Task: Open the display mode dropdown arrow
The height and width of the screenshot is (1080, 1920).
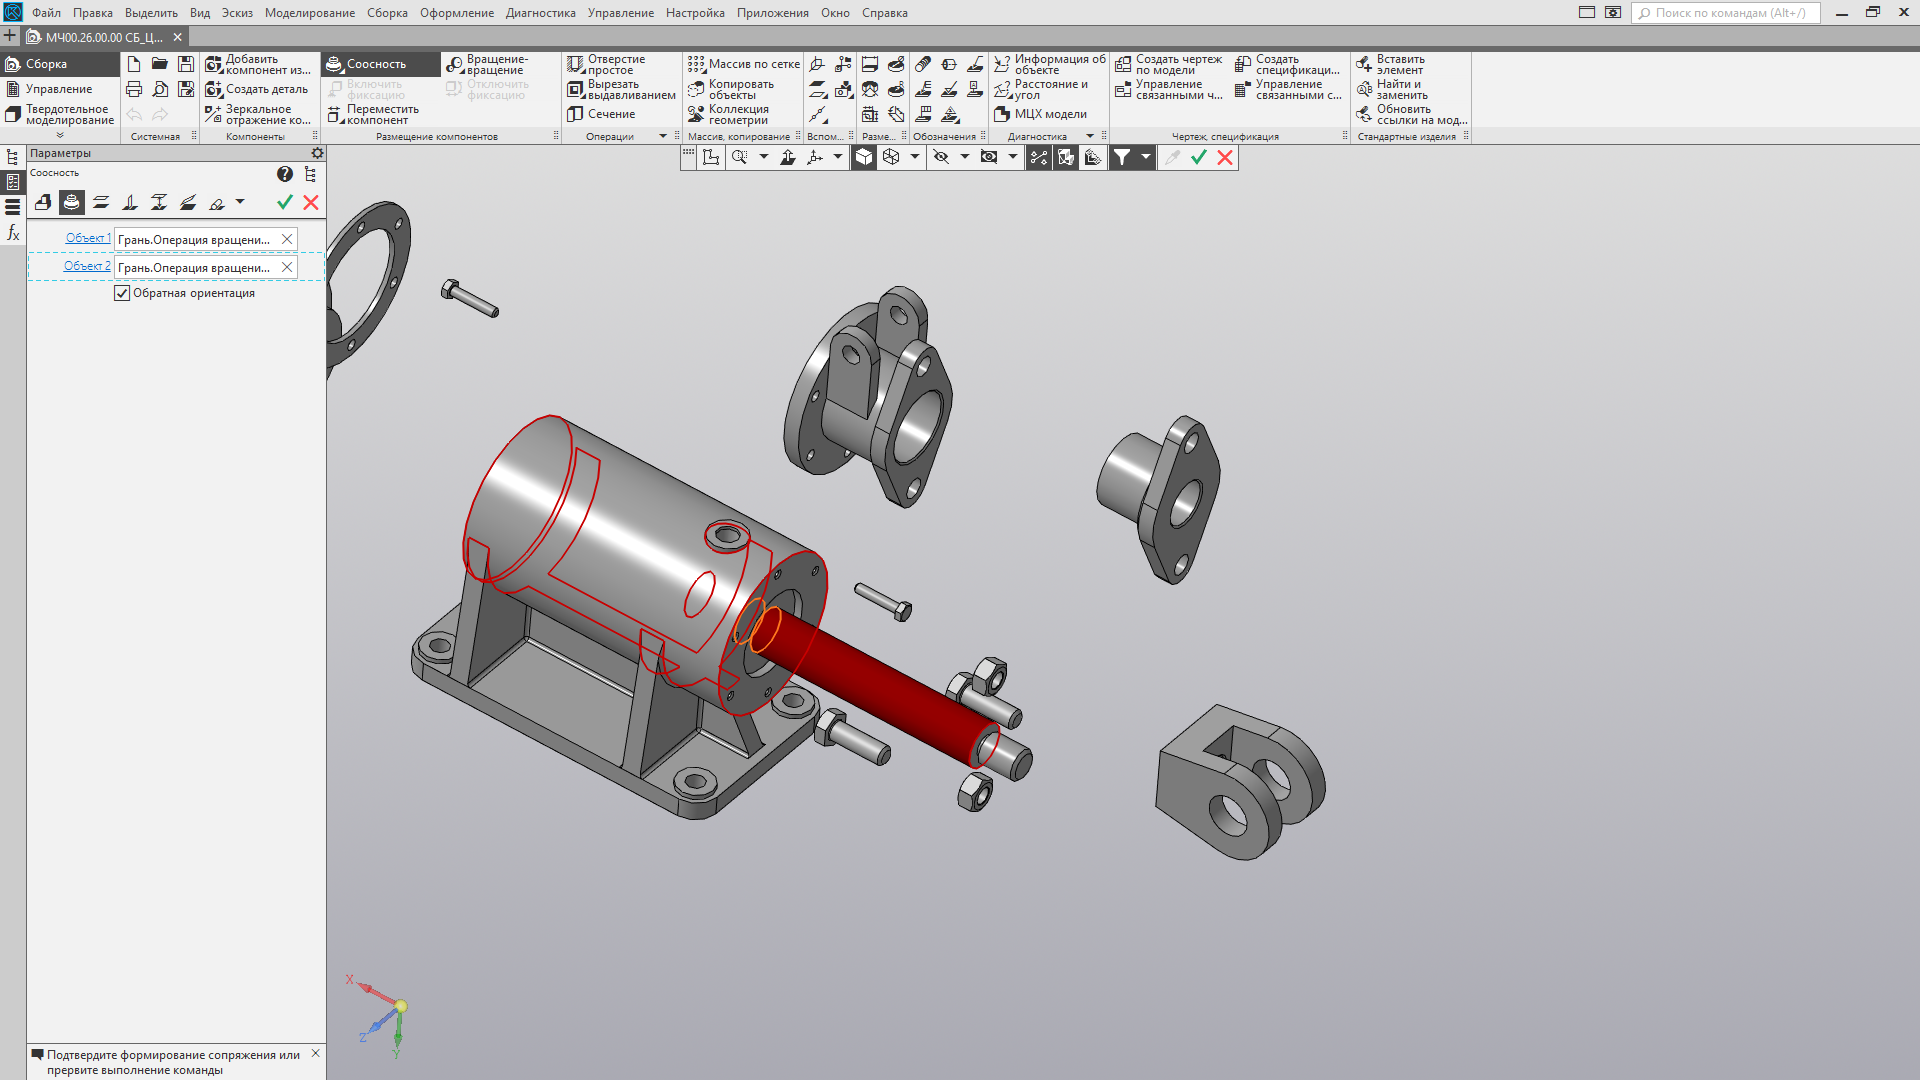Action: (915, 157)
